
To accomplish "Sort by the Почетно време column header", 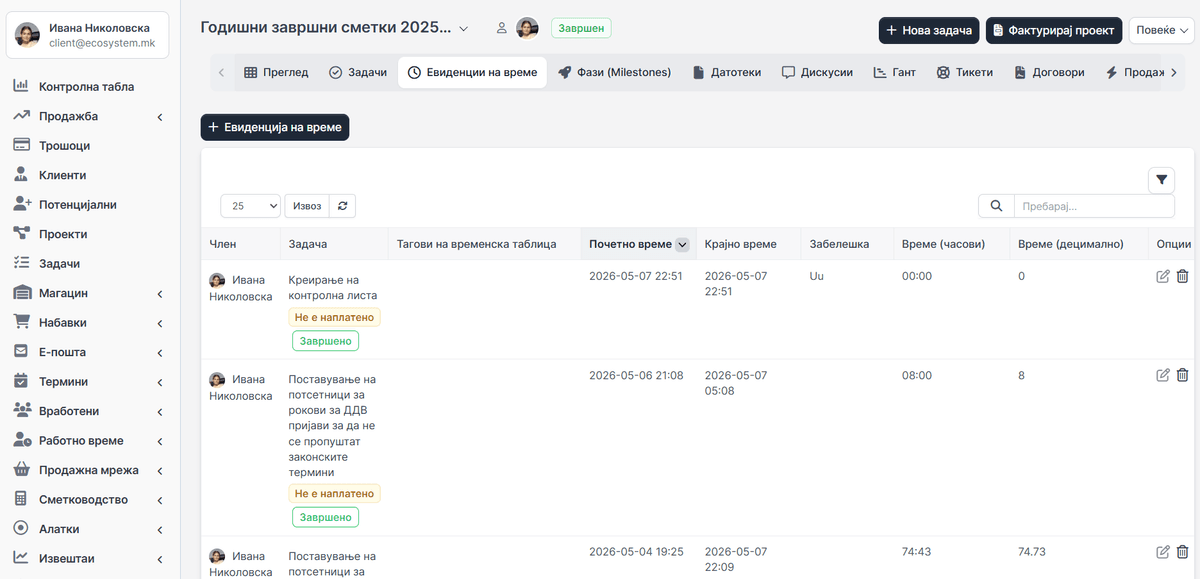I will tap(638, 244).
